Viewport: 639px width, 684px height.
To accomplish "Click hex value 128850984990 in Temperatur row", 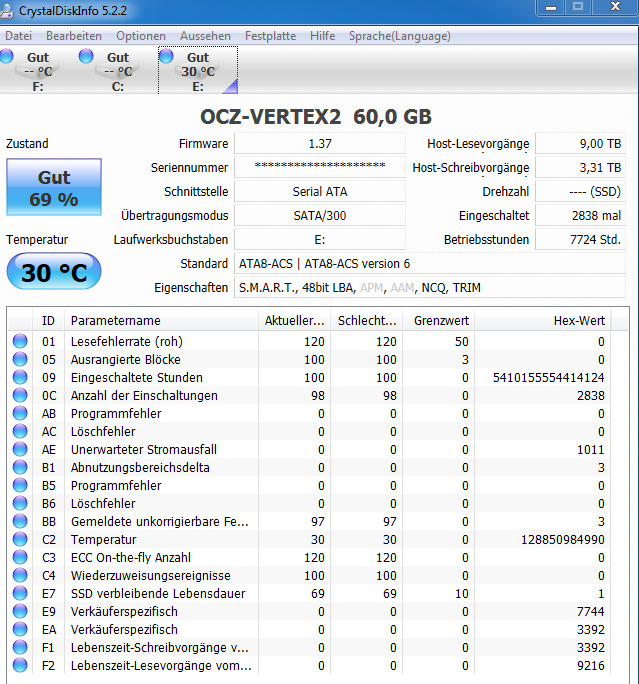I will pyautogui.click(x=563, y=540).
